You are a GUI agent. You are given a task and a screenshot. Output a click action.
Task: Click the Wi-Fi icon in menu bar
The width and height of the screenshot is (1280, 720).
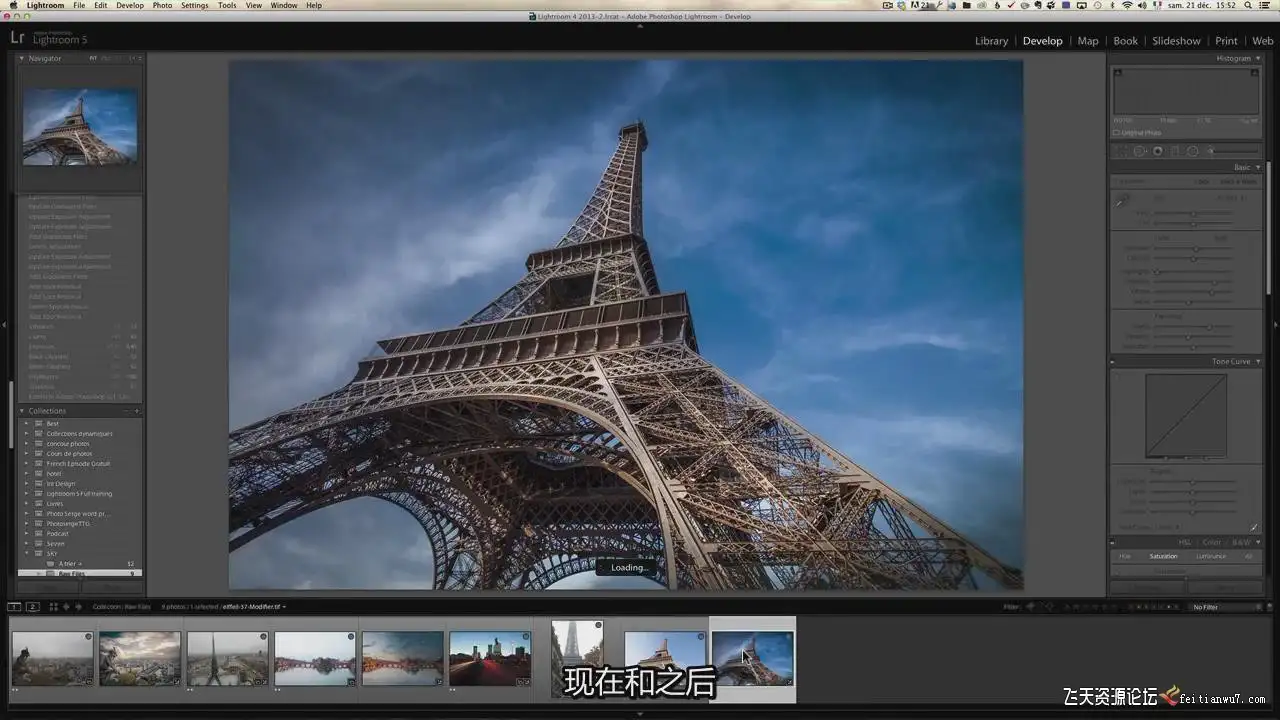click(1128, 5)
